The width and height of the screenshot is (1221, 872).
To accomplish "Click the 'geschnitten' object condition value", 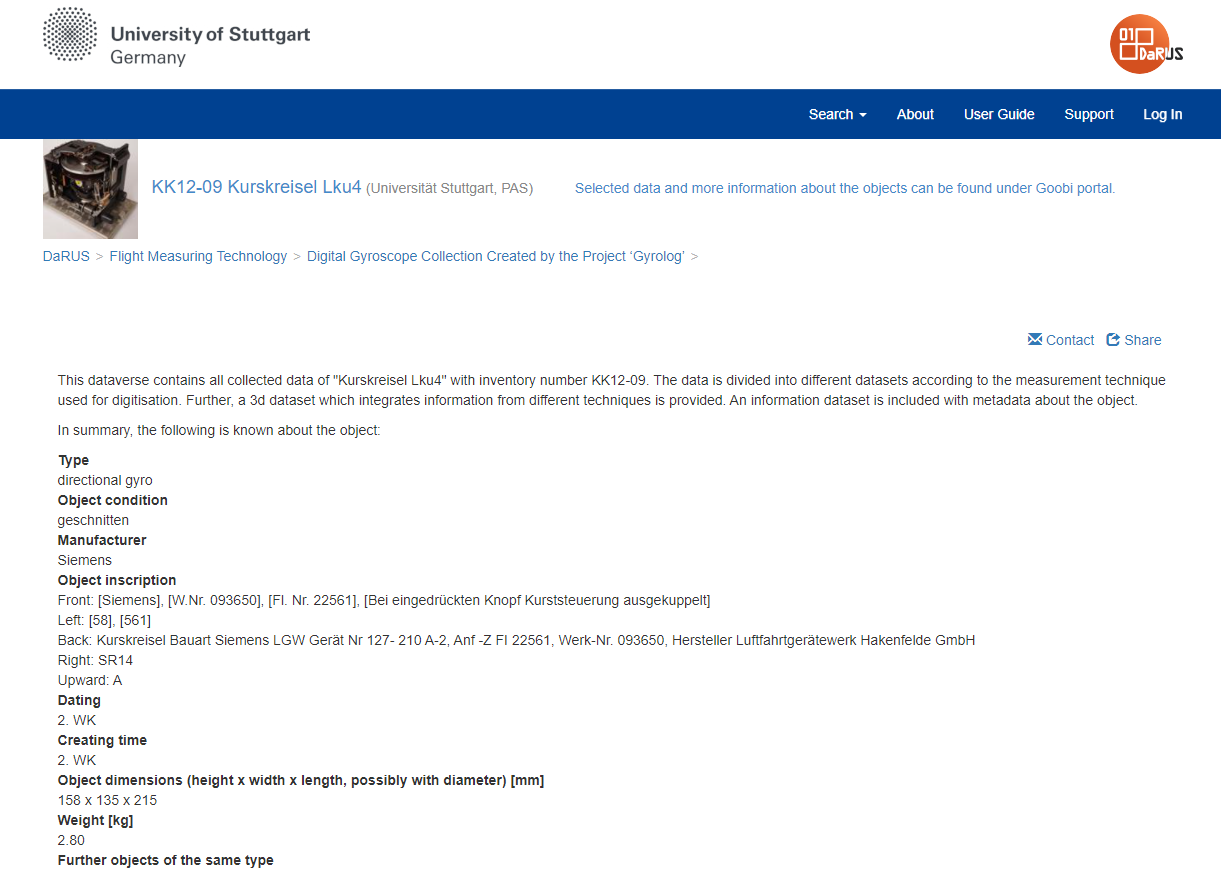I will [93, 520].
